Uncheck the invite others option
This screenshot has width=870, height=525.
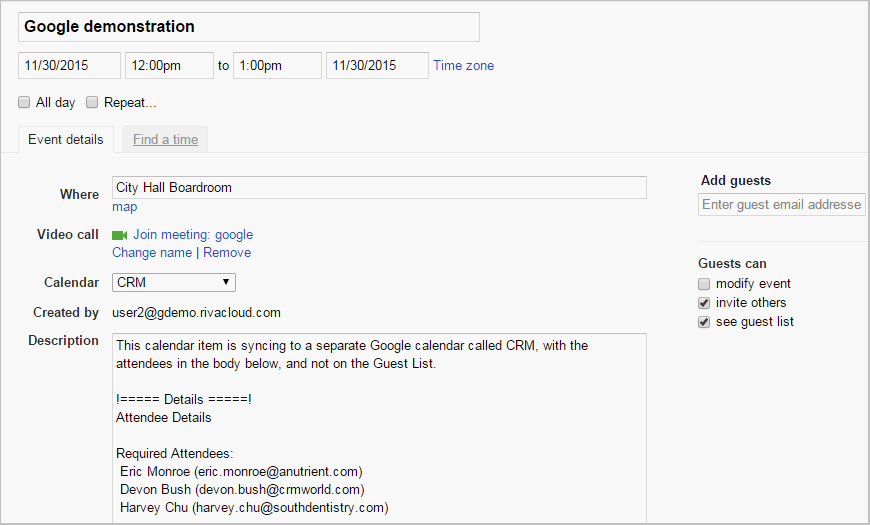704,303
